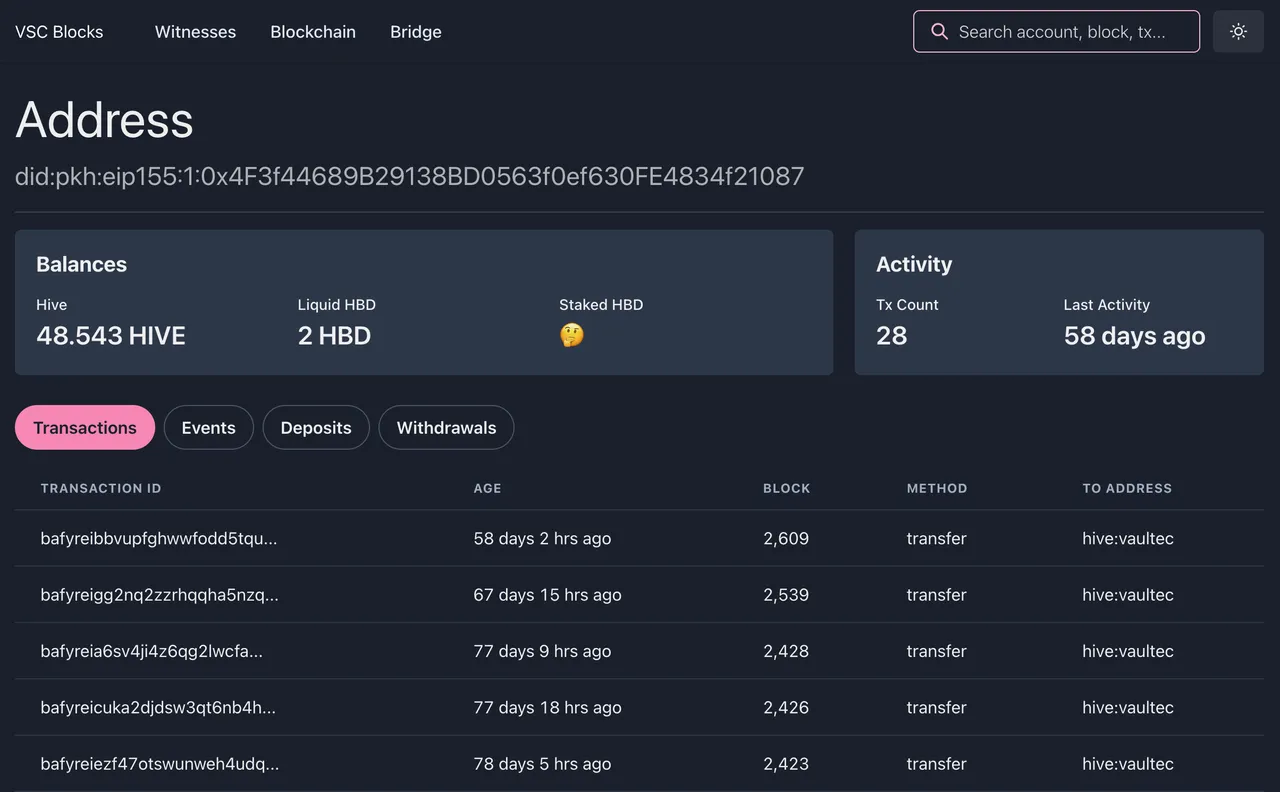Switch to the Deposits tab
Image resolution: width=1280 pixels, height=792 pixels.
[x=316, y=427]
